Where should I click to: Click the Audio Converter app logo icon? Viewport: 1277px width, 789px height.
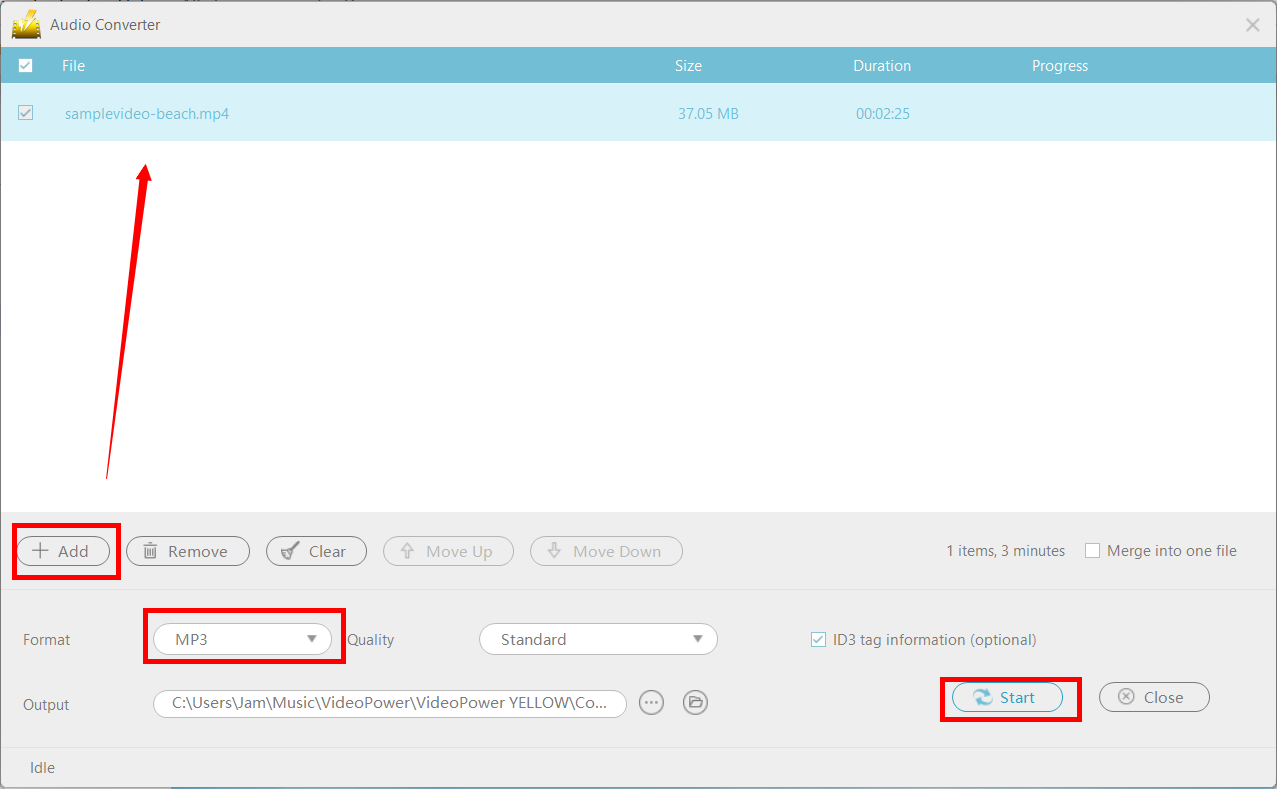(x=26, y=24)
